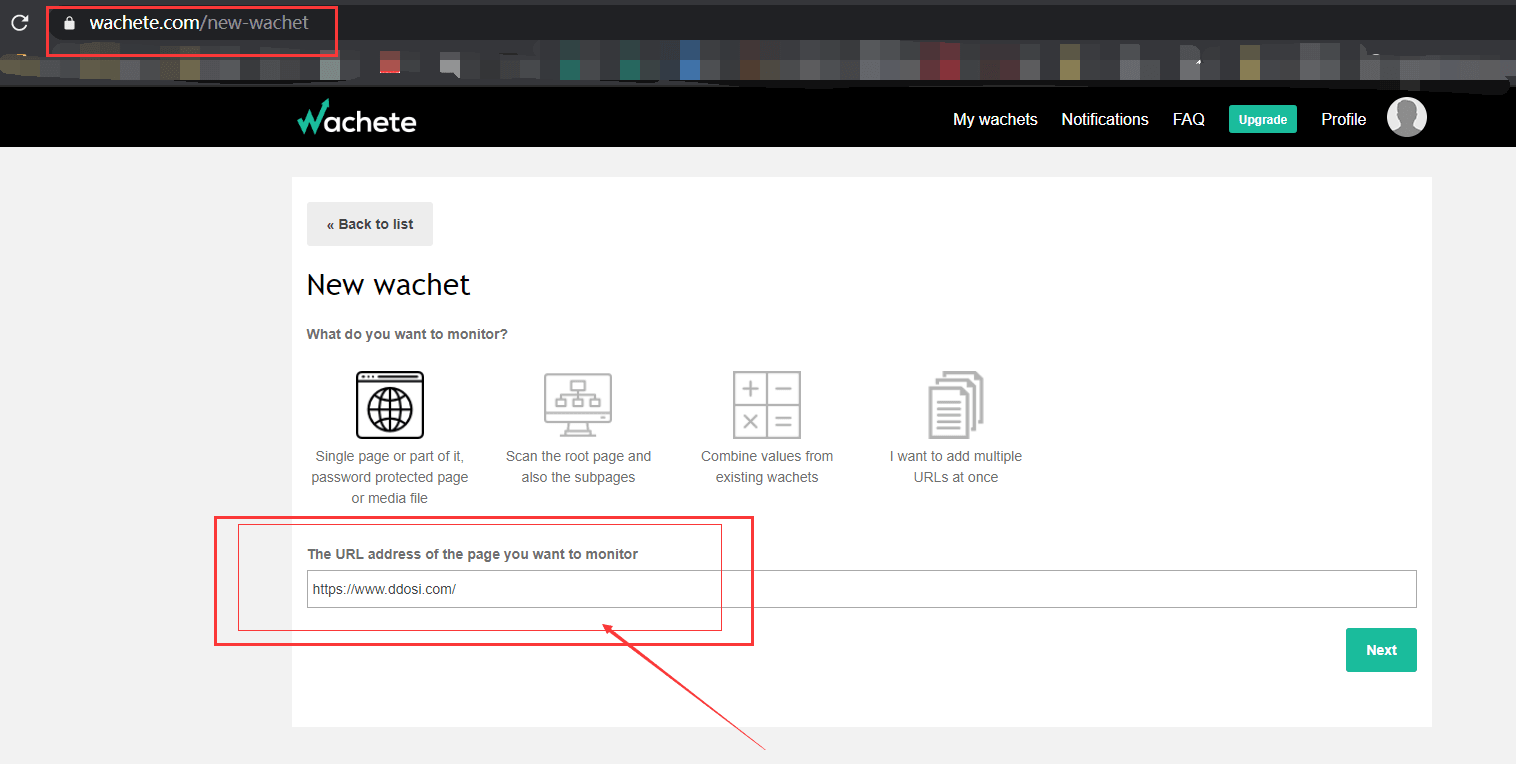Click the green Upgrade button
Image resolution: width=1516 pixels, height=764 pixels.
point(1263,119)
